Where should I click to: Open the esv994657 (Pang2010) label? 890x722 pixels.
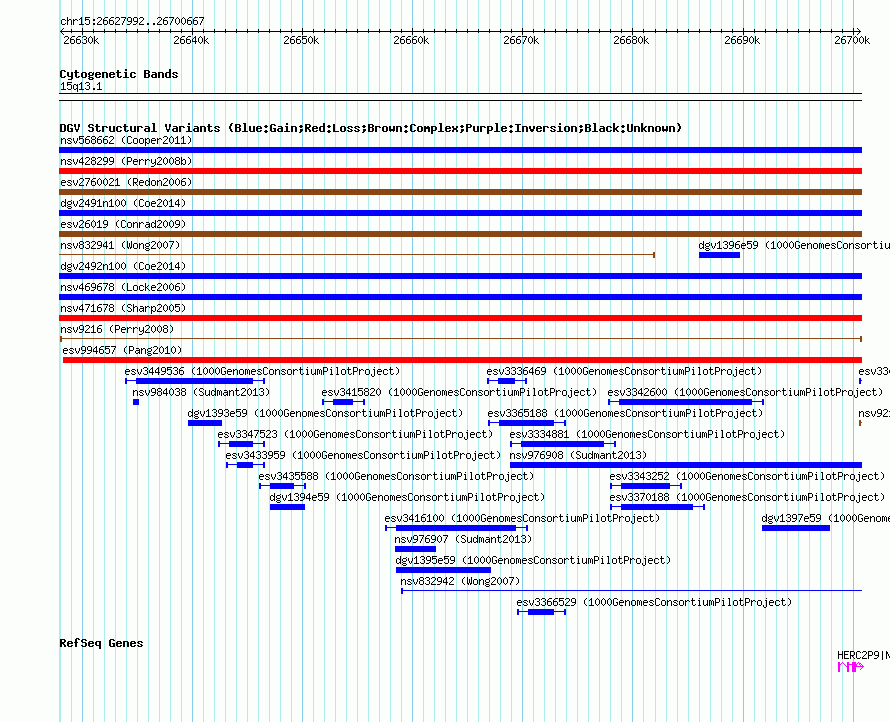click(x=122, y=350)
